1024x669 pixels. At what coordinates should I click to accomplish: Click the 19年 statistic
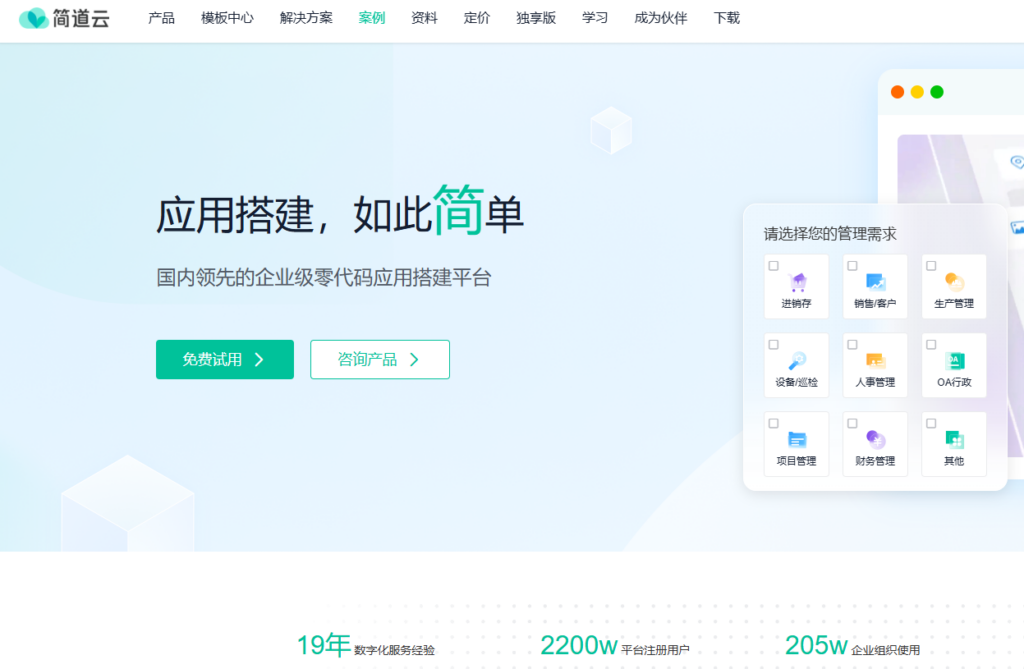click(324, 645)
